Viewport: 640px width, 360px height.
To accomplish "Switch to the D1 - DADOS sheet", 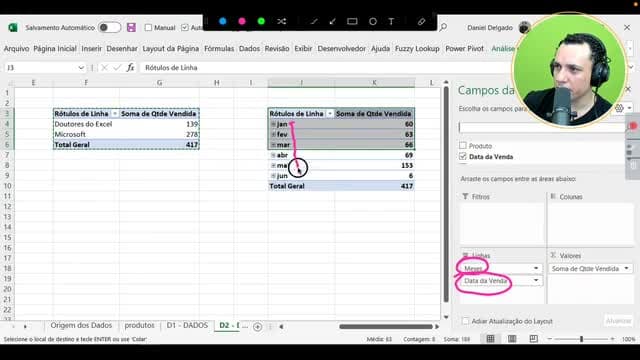I will tap(187, 325).
